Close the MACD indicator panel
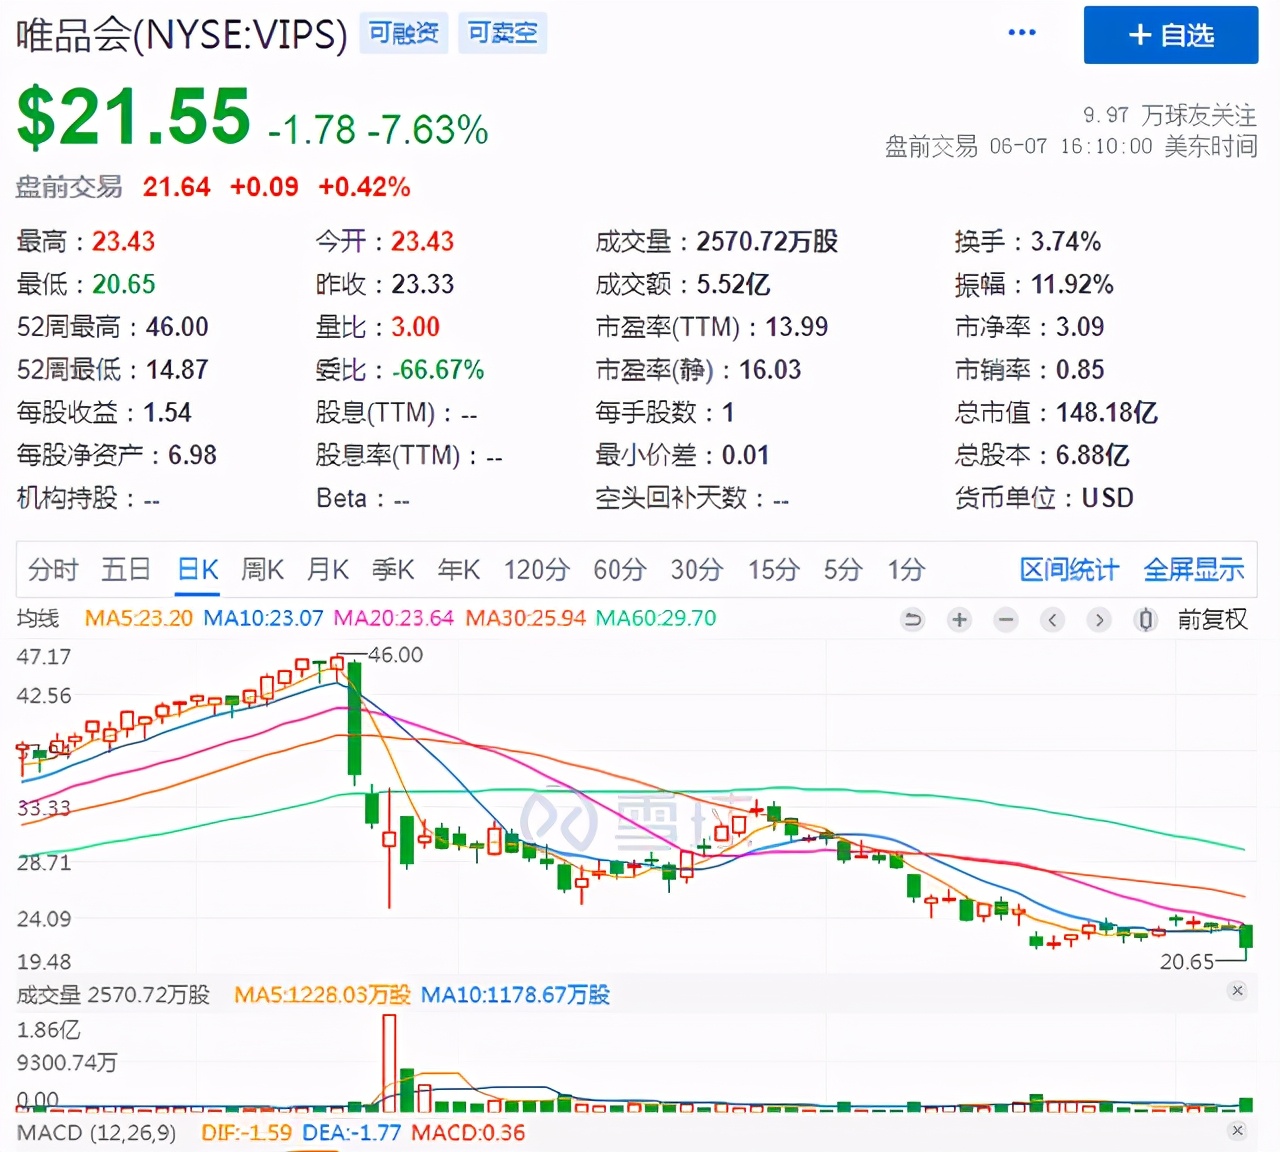Image resolution: width=1280 pixels, height=1152 pixels. pos(1238,1130)
